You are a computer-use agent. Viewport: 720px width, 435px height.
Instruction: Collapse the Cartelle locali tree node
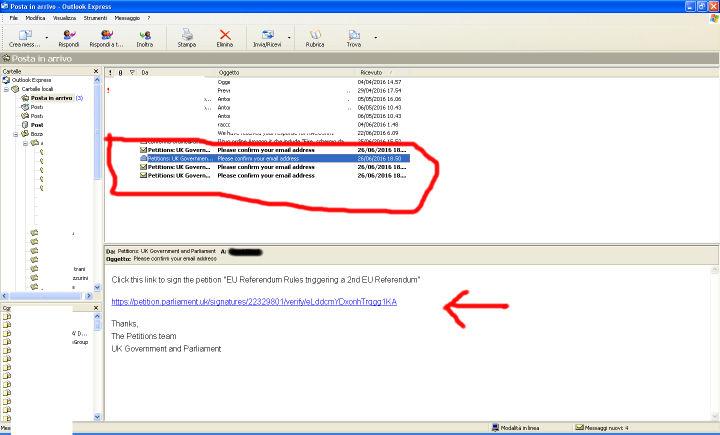pos(6,89)
